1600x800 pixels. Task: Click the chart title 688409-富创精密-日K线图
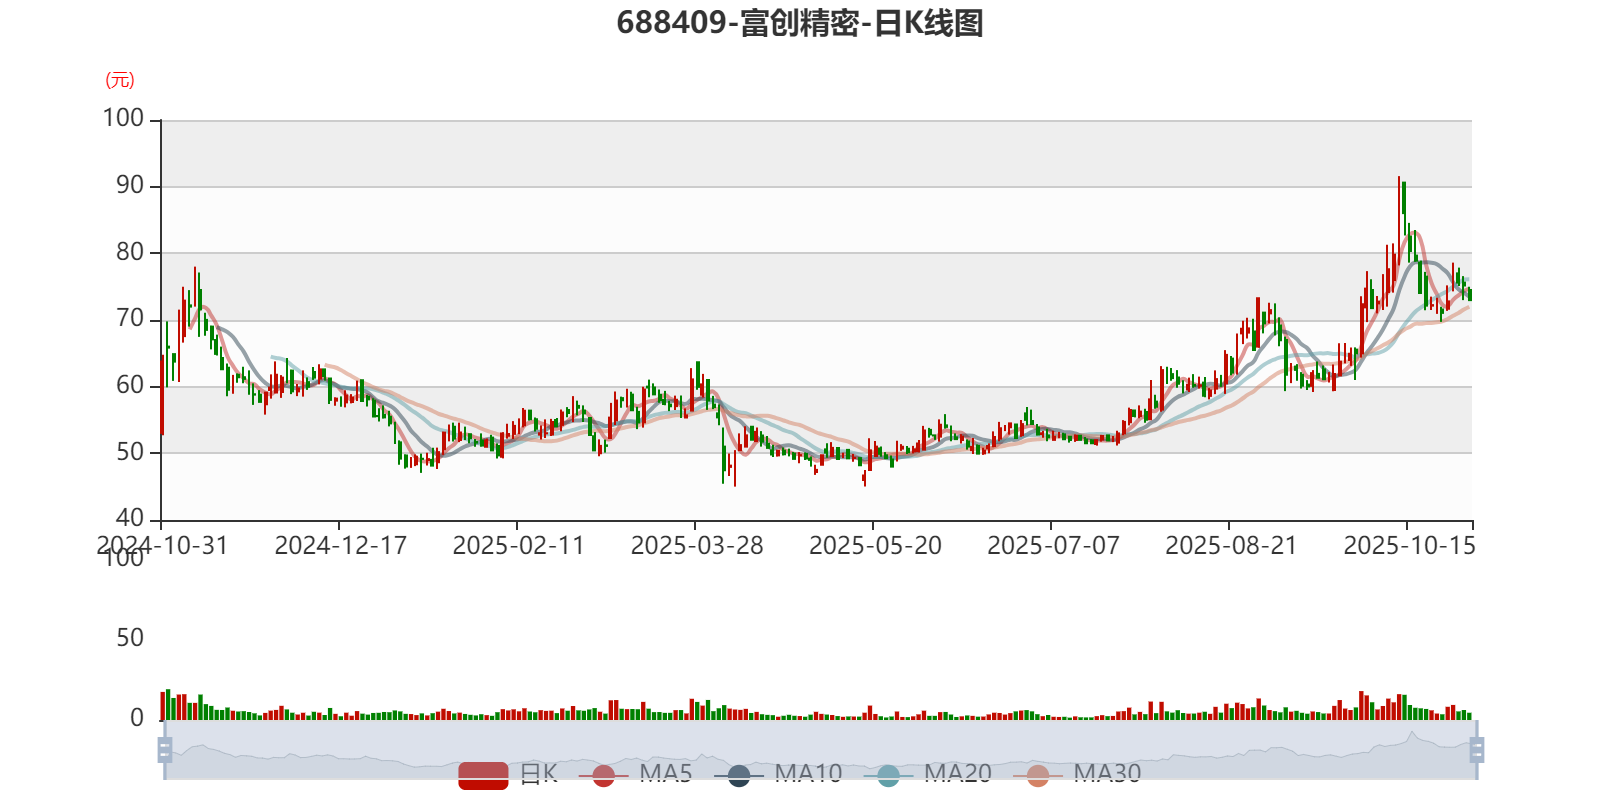(800, 23)
